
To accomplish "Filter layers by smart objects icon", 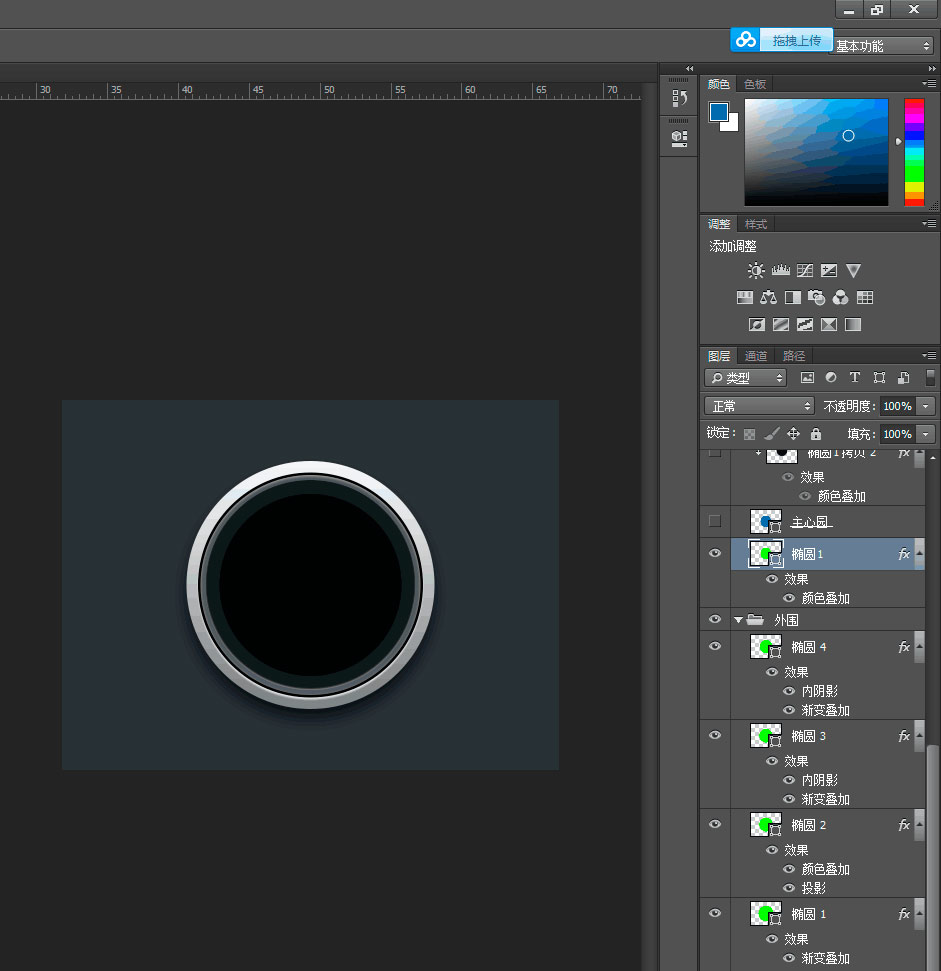I will tap(904, 377).
